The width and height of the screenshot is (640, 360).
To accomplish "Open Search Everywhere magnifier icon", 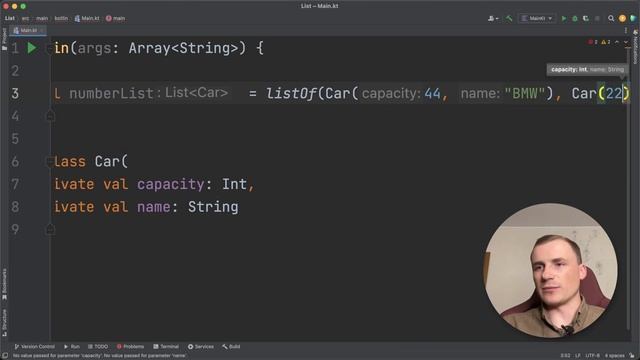I will pyautogui.click(x=611, y=18).
